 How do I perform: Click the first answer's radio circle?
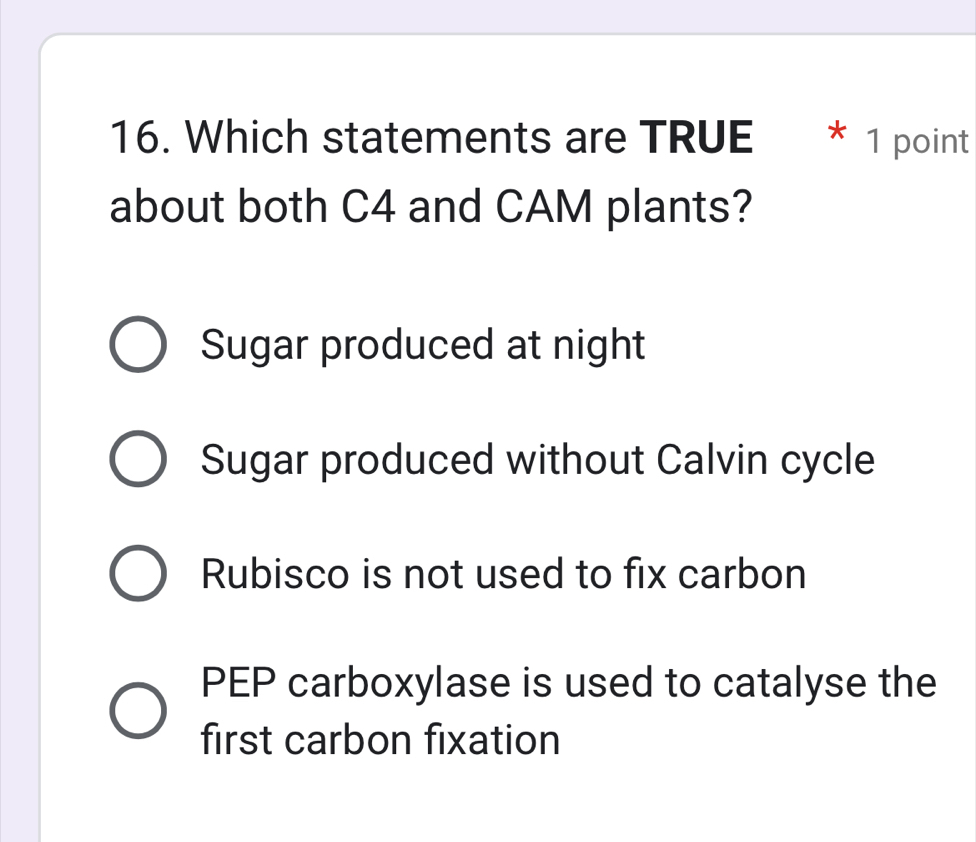[x=139, y=345]
